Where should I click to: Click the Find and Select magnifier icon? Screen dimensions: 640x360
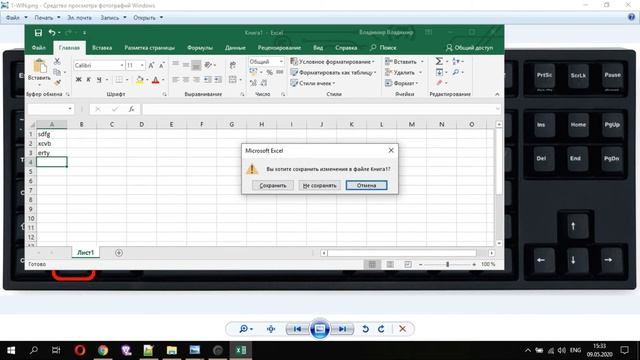456,72
